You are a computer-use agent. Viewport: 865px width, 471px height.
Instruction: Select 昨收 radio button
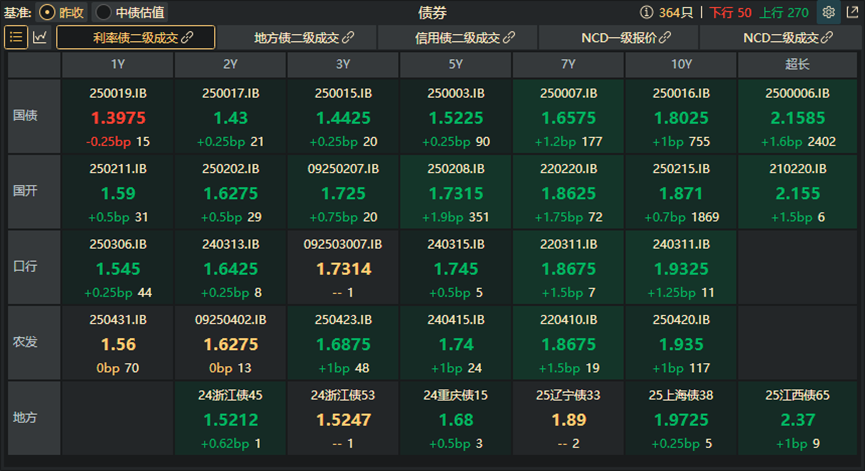tap(47, 13)
